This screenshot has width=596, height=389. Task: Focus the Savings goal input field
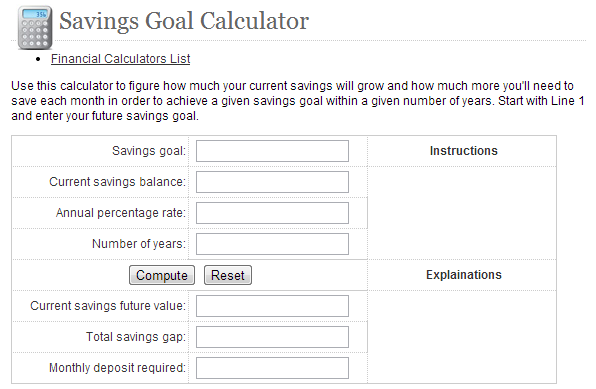pyautogui.click(x=272, y=151)
